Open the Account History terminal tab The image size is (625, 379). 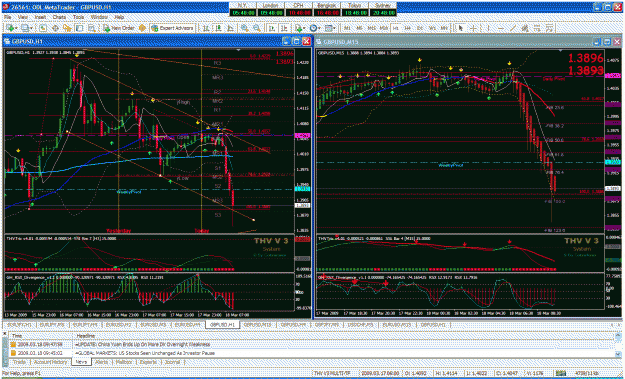coord(50,362)
